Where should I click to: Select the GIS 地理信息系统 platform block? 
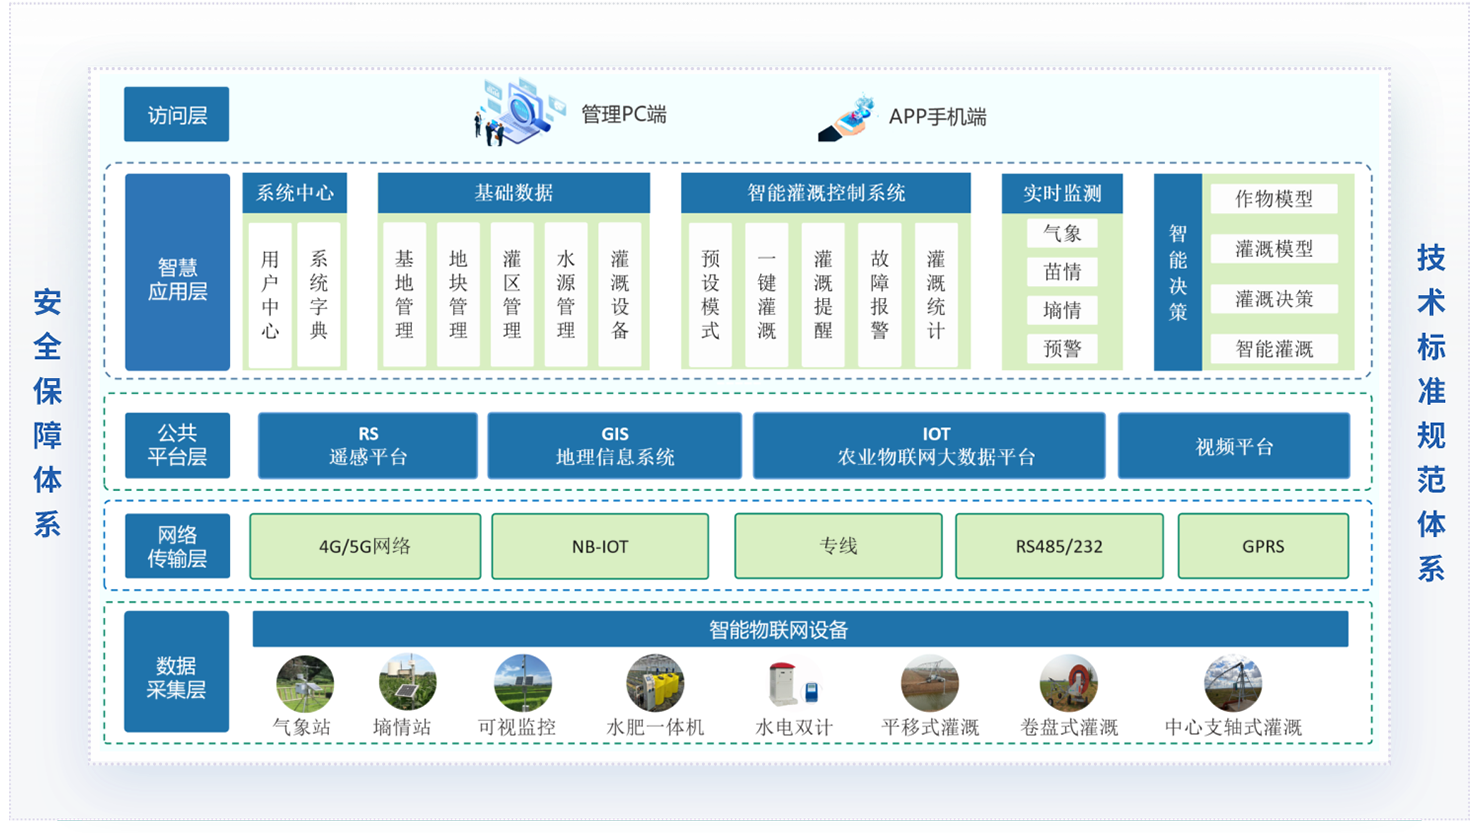coord(614,446)
